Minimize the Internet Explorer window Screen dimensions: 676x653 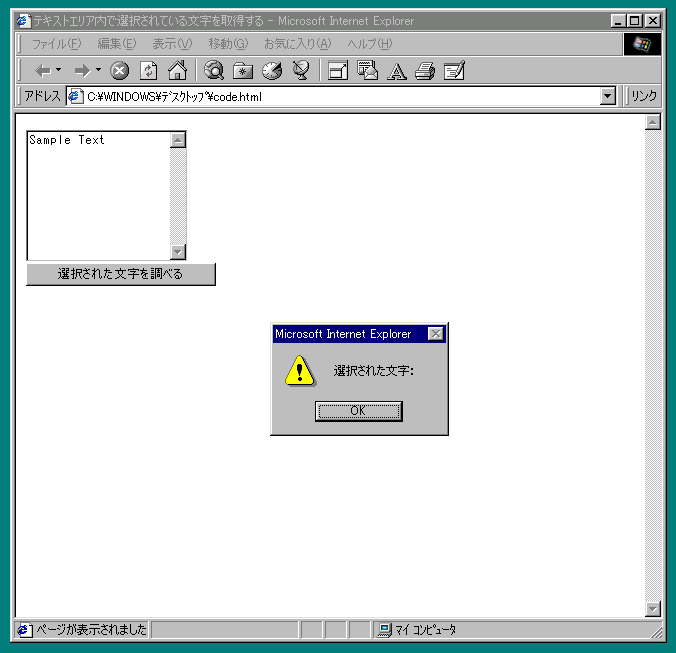point(618,21)
